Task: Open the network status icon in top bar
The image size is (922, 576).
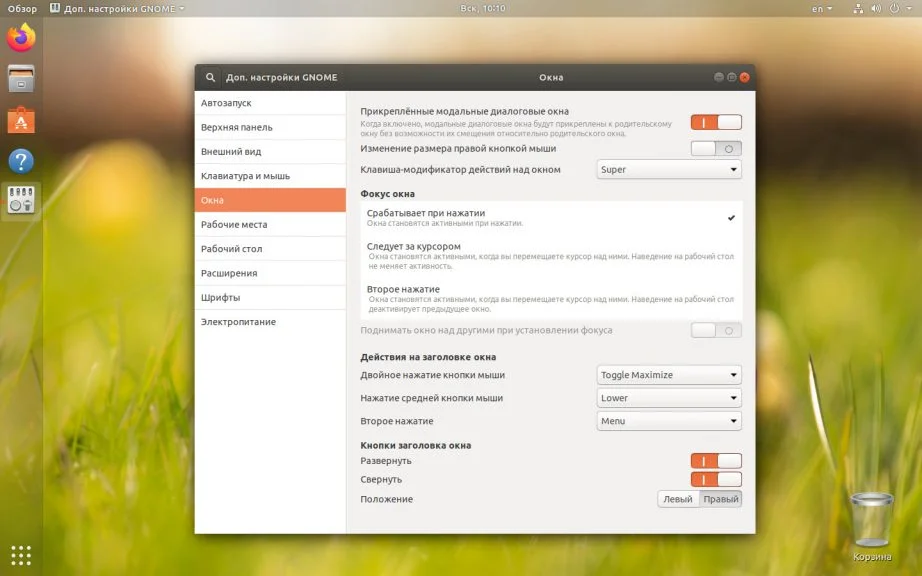Action: point(858,8)
